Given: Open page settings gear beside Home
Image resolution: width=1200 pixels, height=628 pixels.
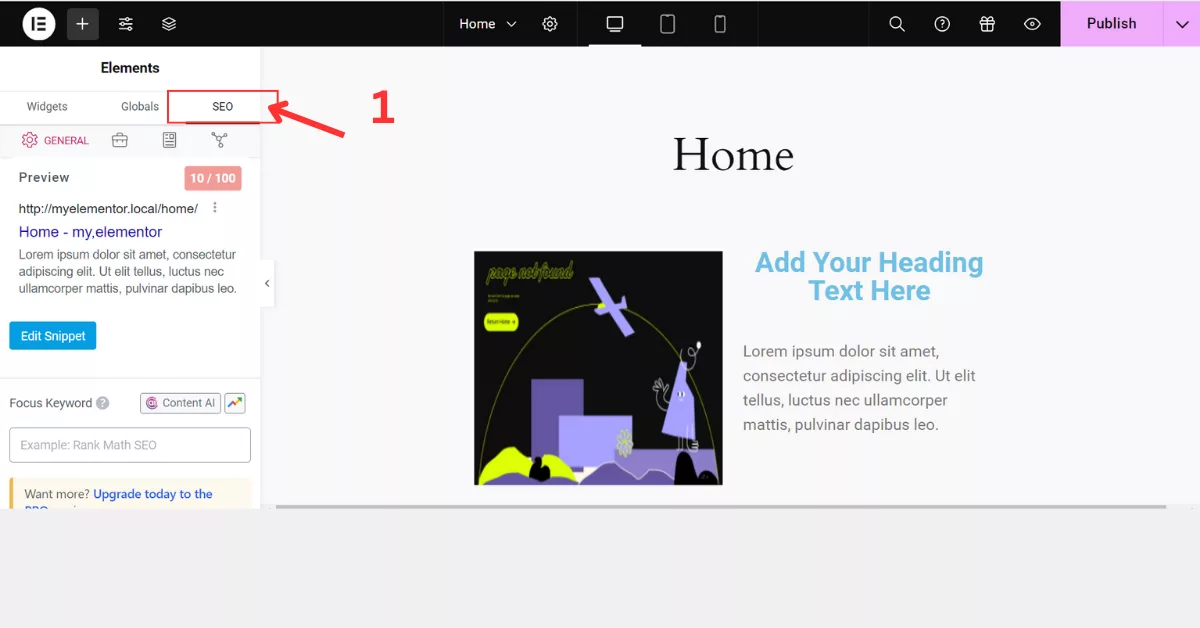Looking at the screenshot, I should coord(550,24).
